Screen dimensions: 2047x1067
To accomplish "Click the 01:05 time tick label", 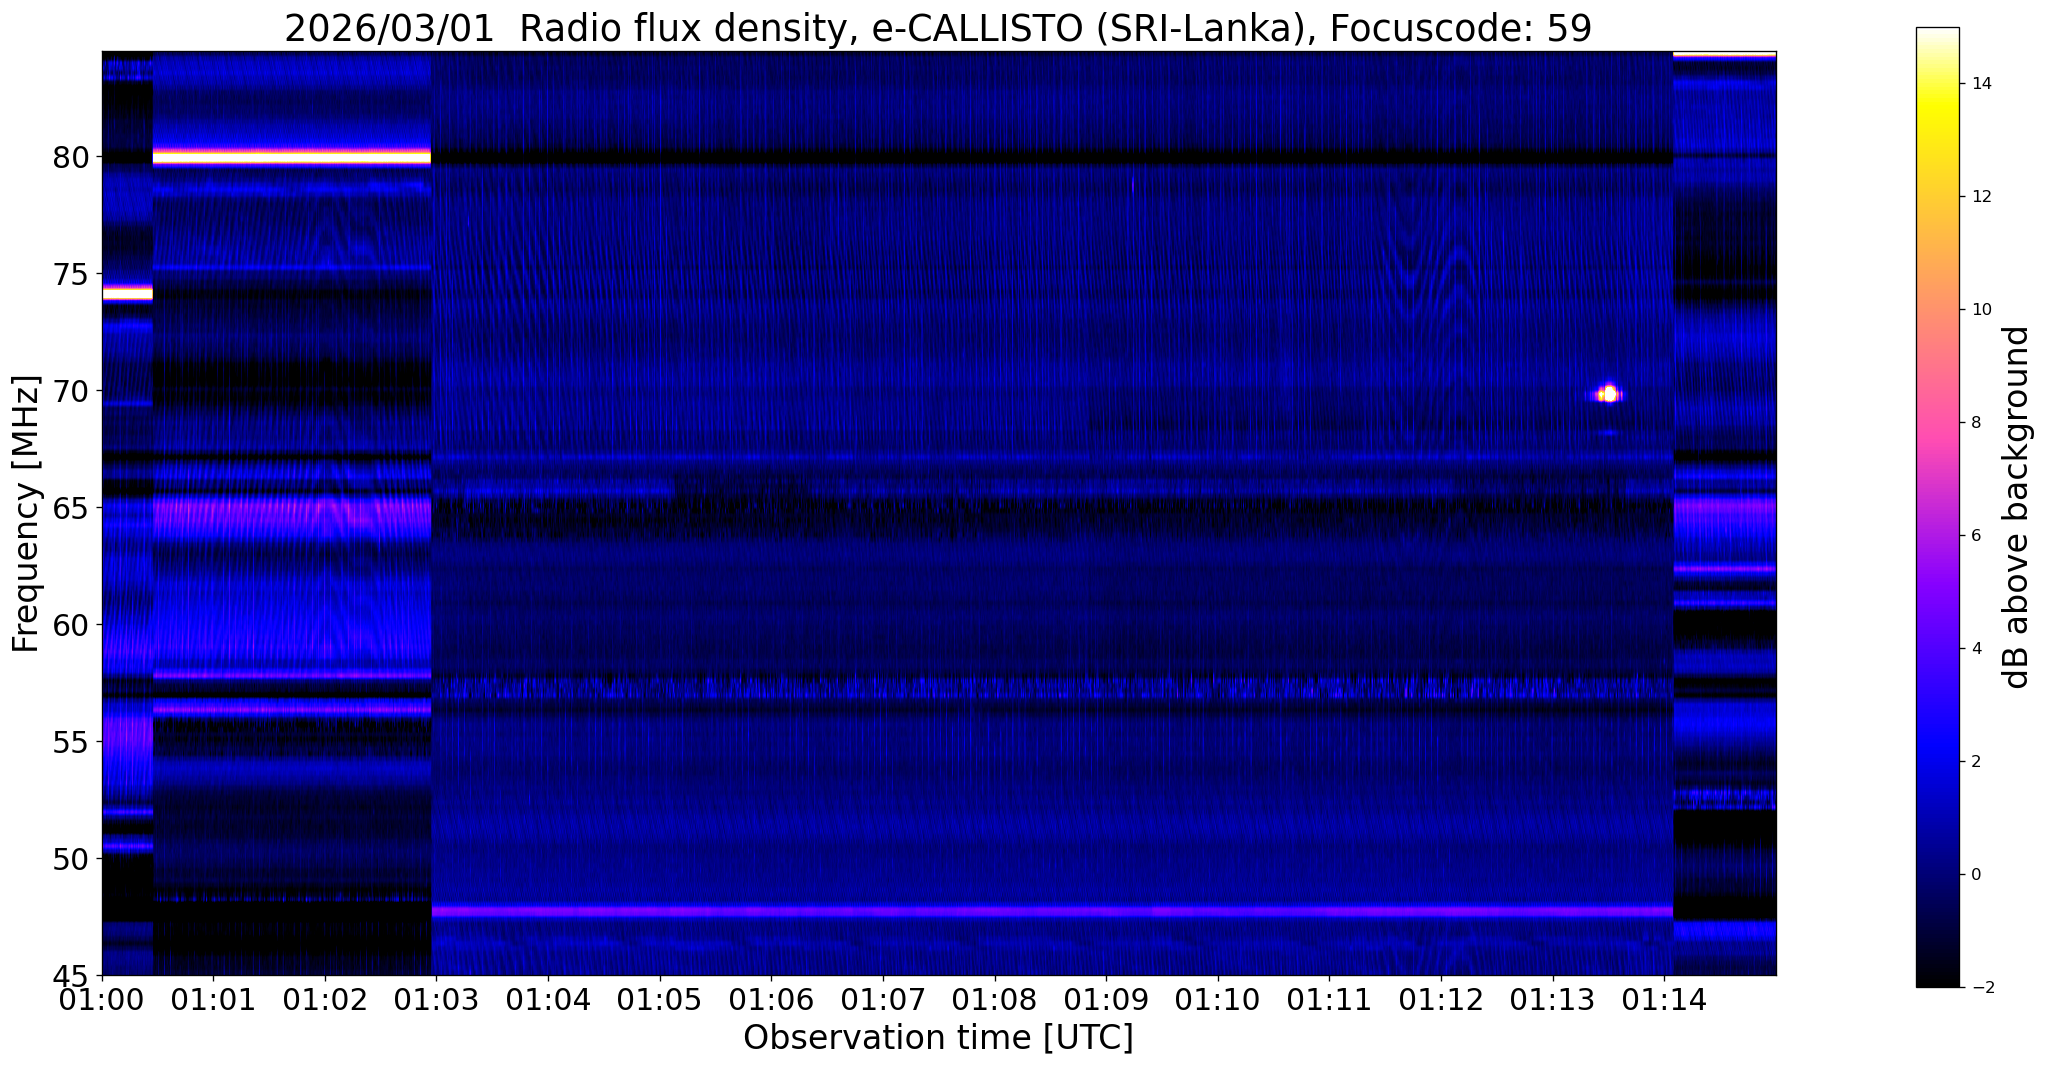I will [x=660, y=999].
